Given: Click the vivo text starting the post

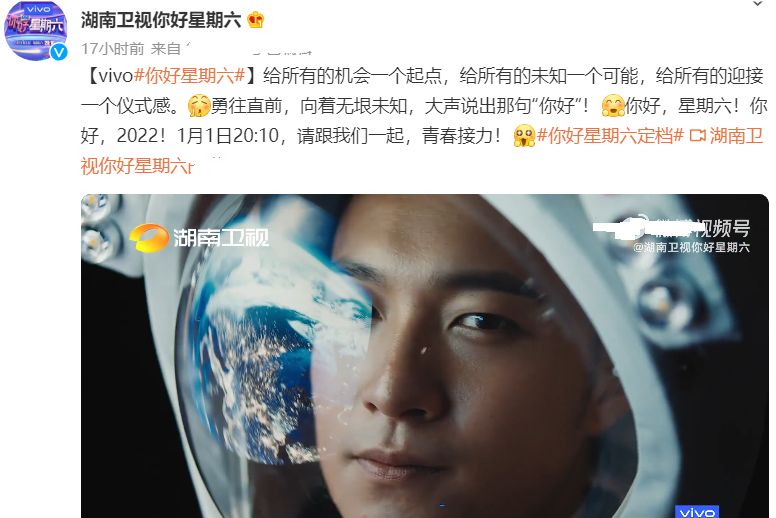Looking at the screenshot, I should click(x=116, y=76).
